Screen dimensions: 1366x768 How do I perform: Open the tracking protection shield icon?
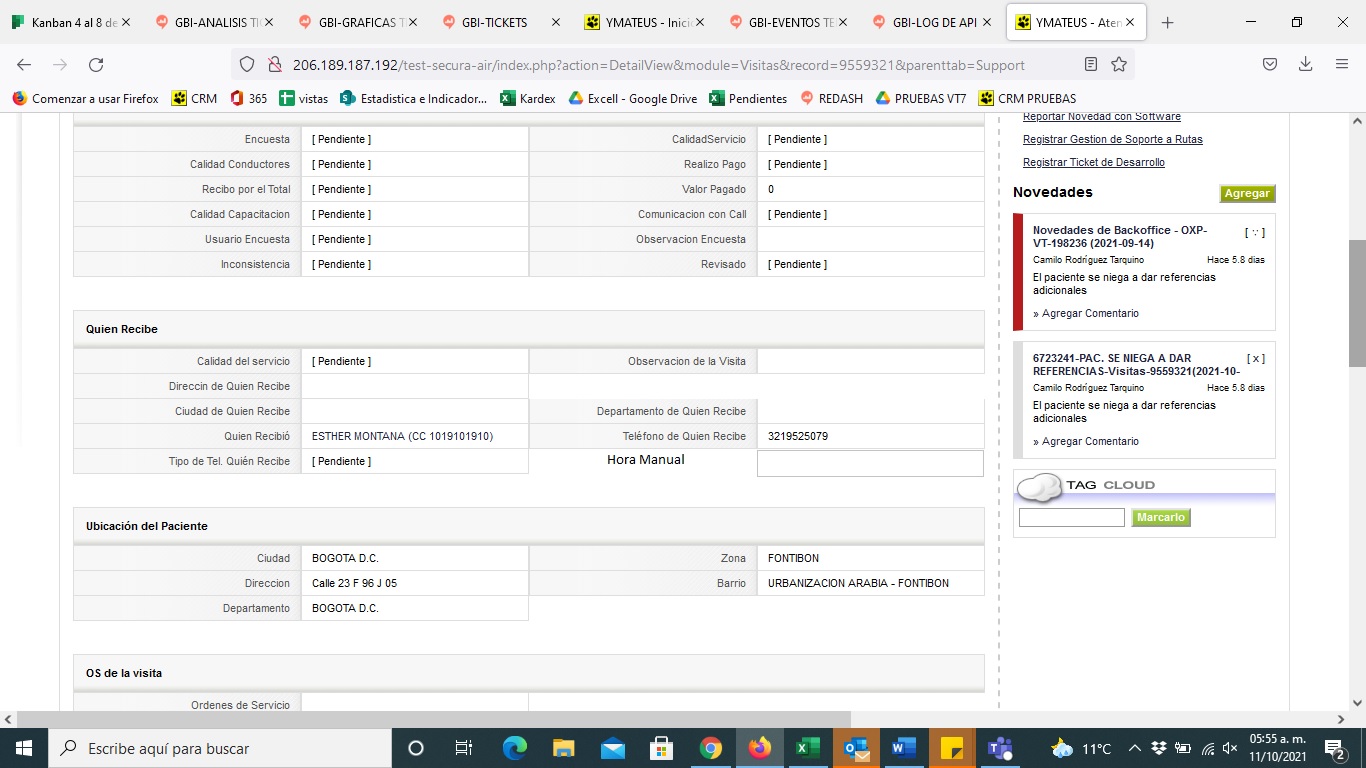point(247,64)
